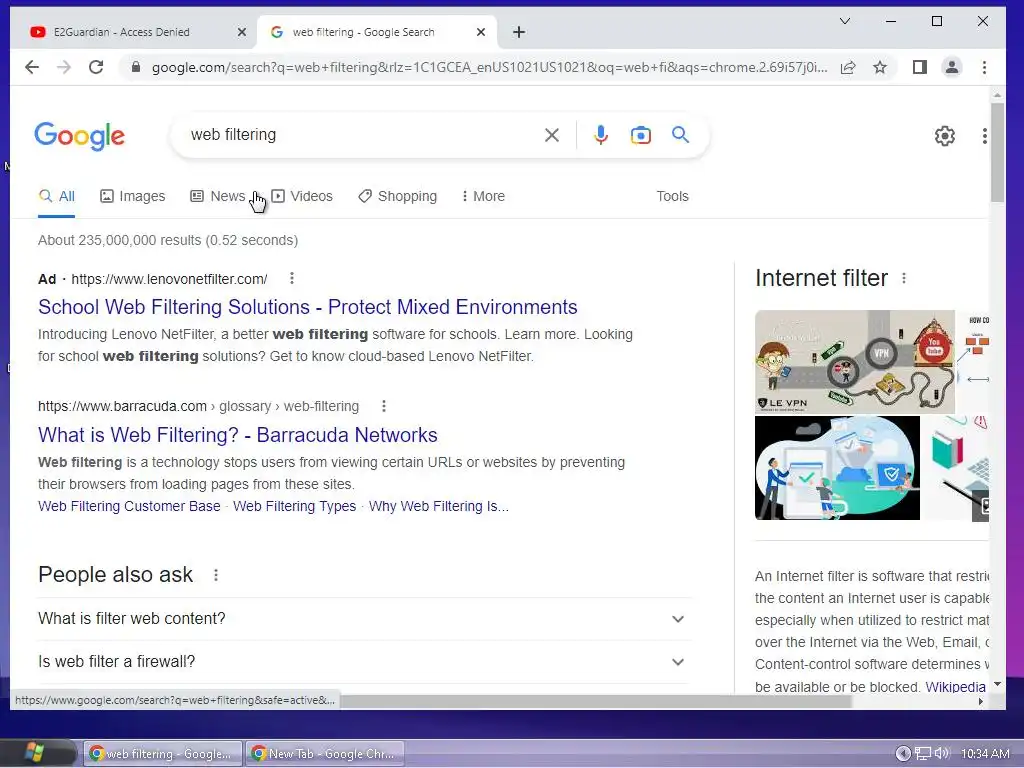Switch to the Images tab
Image resolution: width=1024 pixels, height=768 pixels.
tap(133, 197)
